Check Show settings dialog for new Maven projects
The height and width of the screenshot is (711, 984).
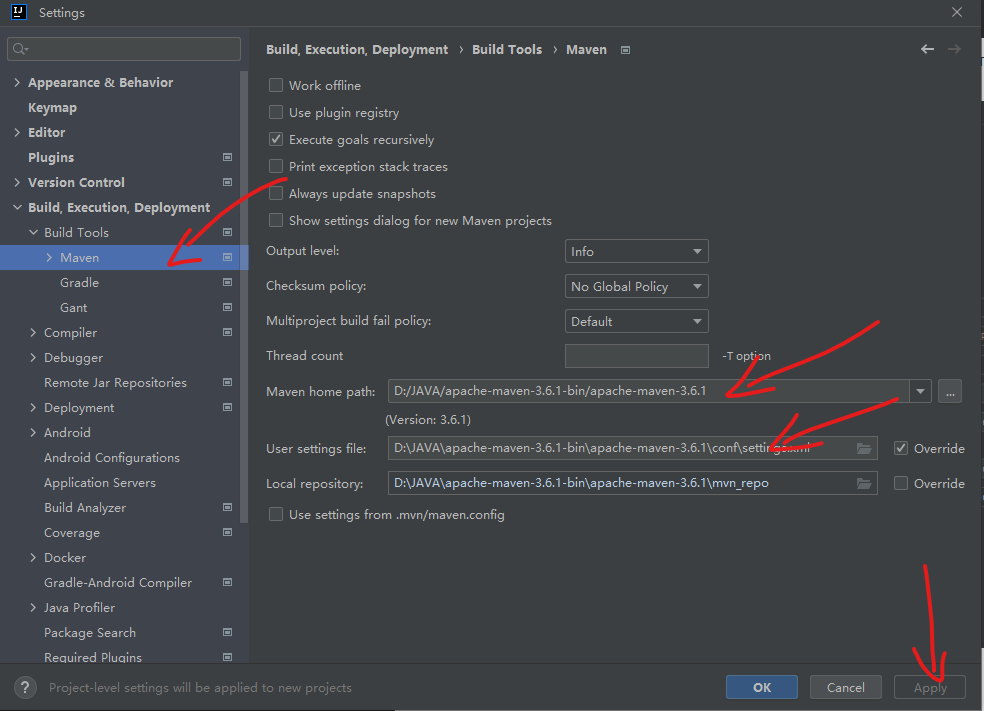[x=275, y=220]
